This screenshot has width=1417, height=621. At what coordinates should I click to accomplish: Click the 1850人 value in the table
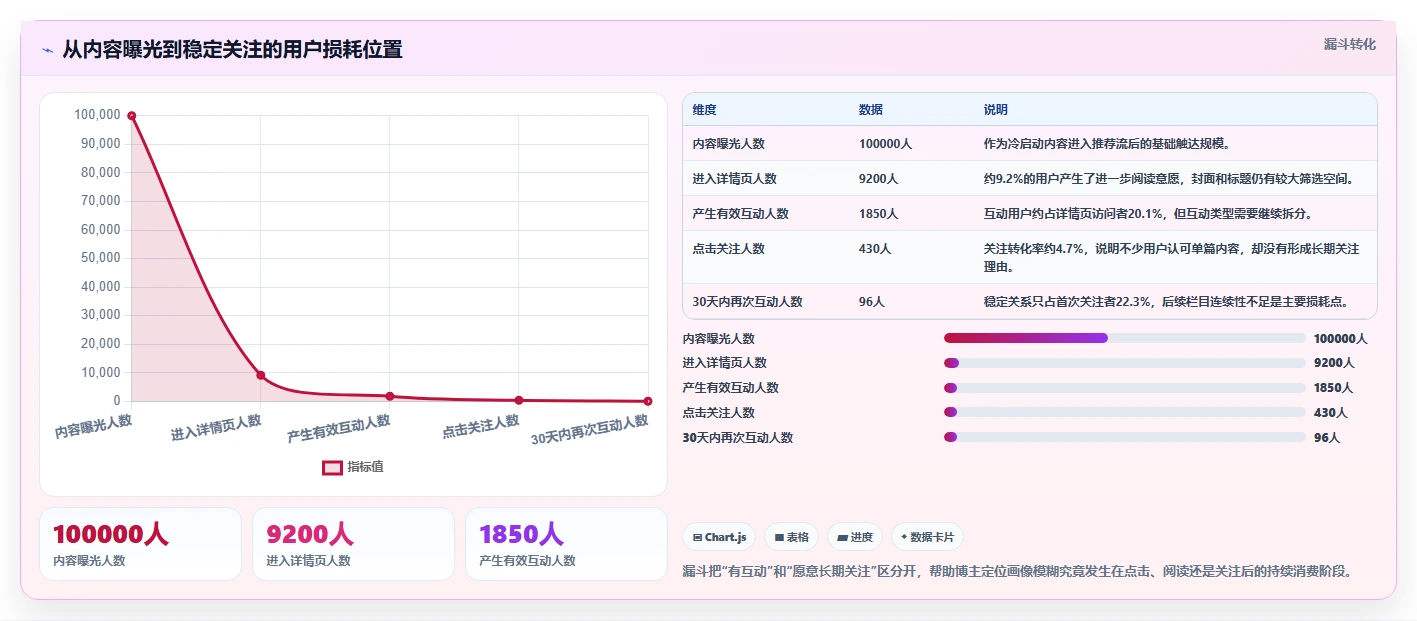click(878, 214)
